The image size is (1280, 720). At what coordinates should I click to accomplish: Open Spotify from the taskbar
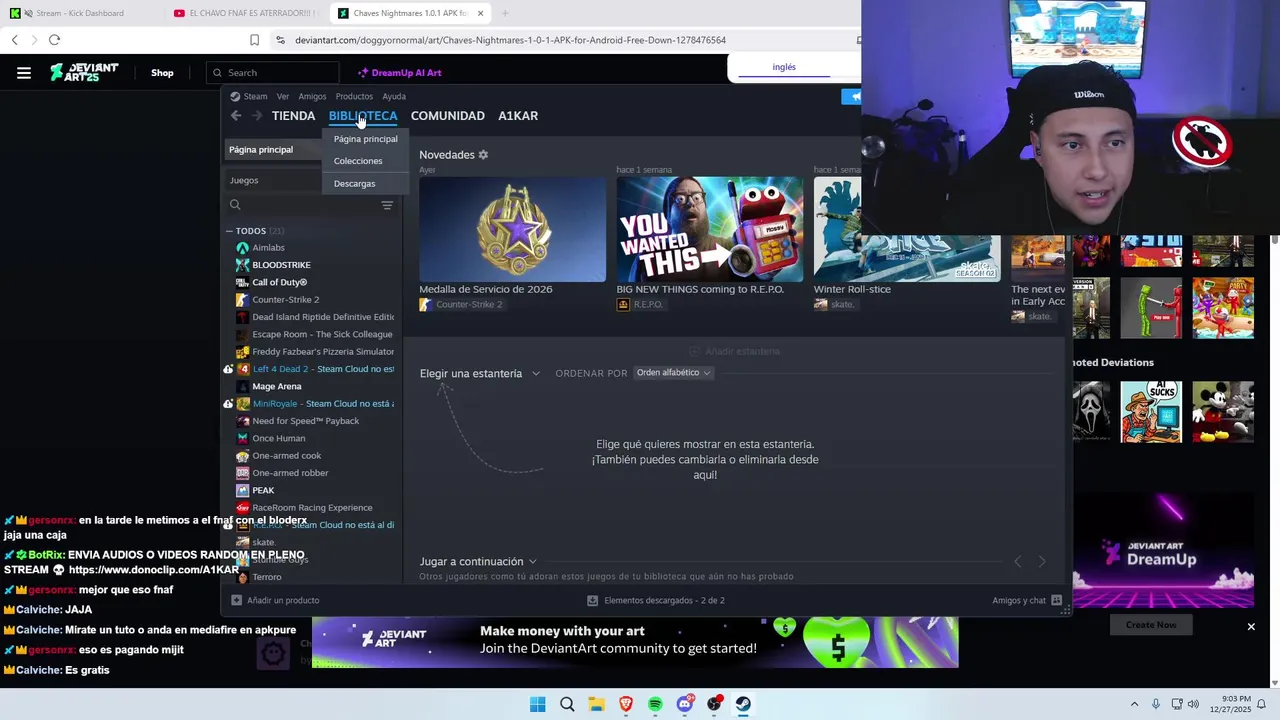tap(655, 704)
